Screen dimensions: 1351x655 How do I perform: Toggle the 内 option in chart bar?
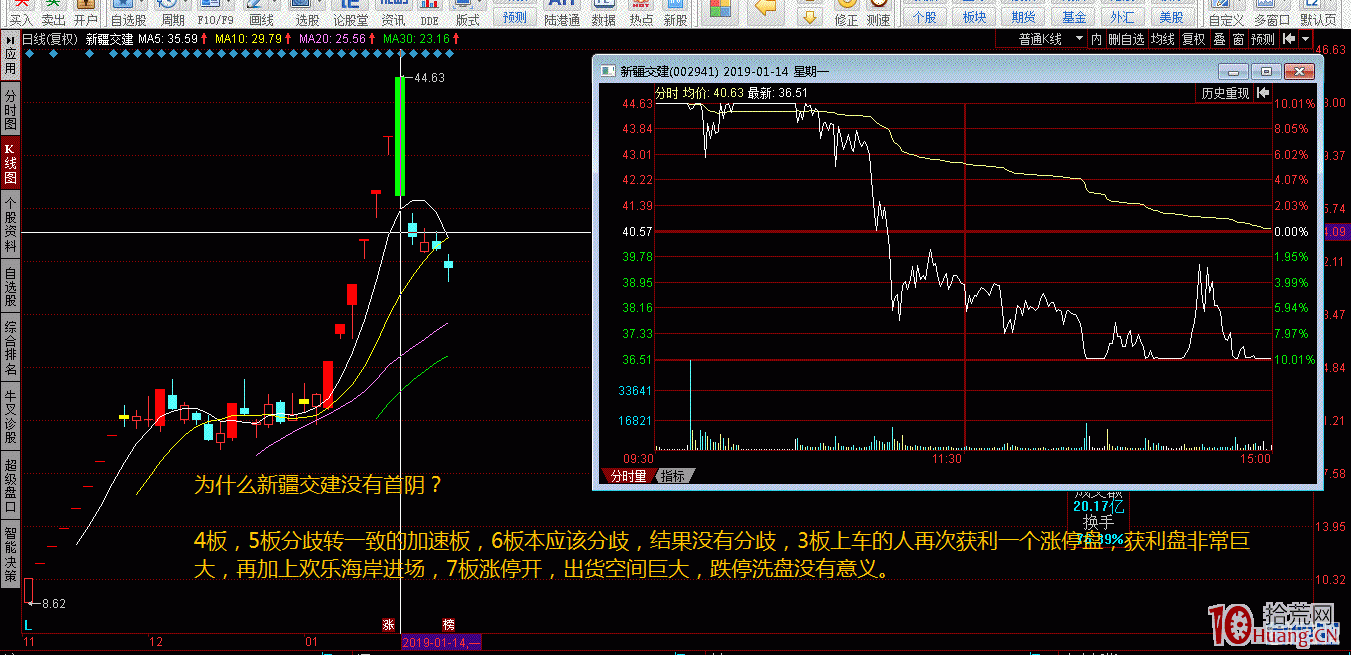[1096, 39]
